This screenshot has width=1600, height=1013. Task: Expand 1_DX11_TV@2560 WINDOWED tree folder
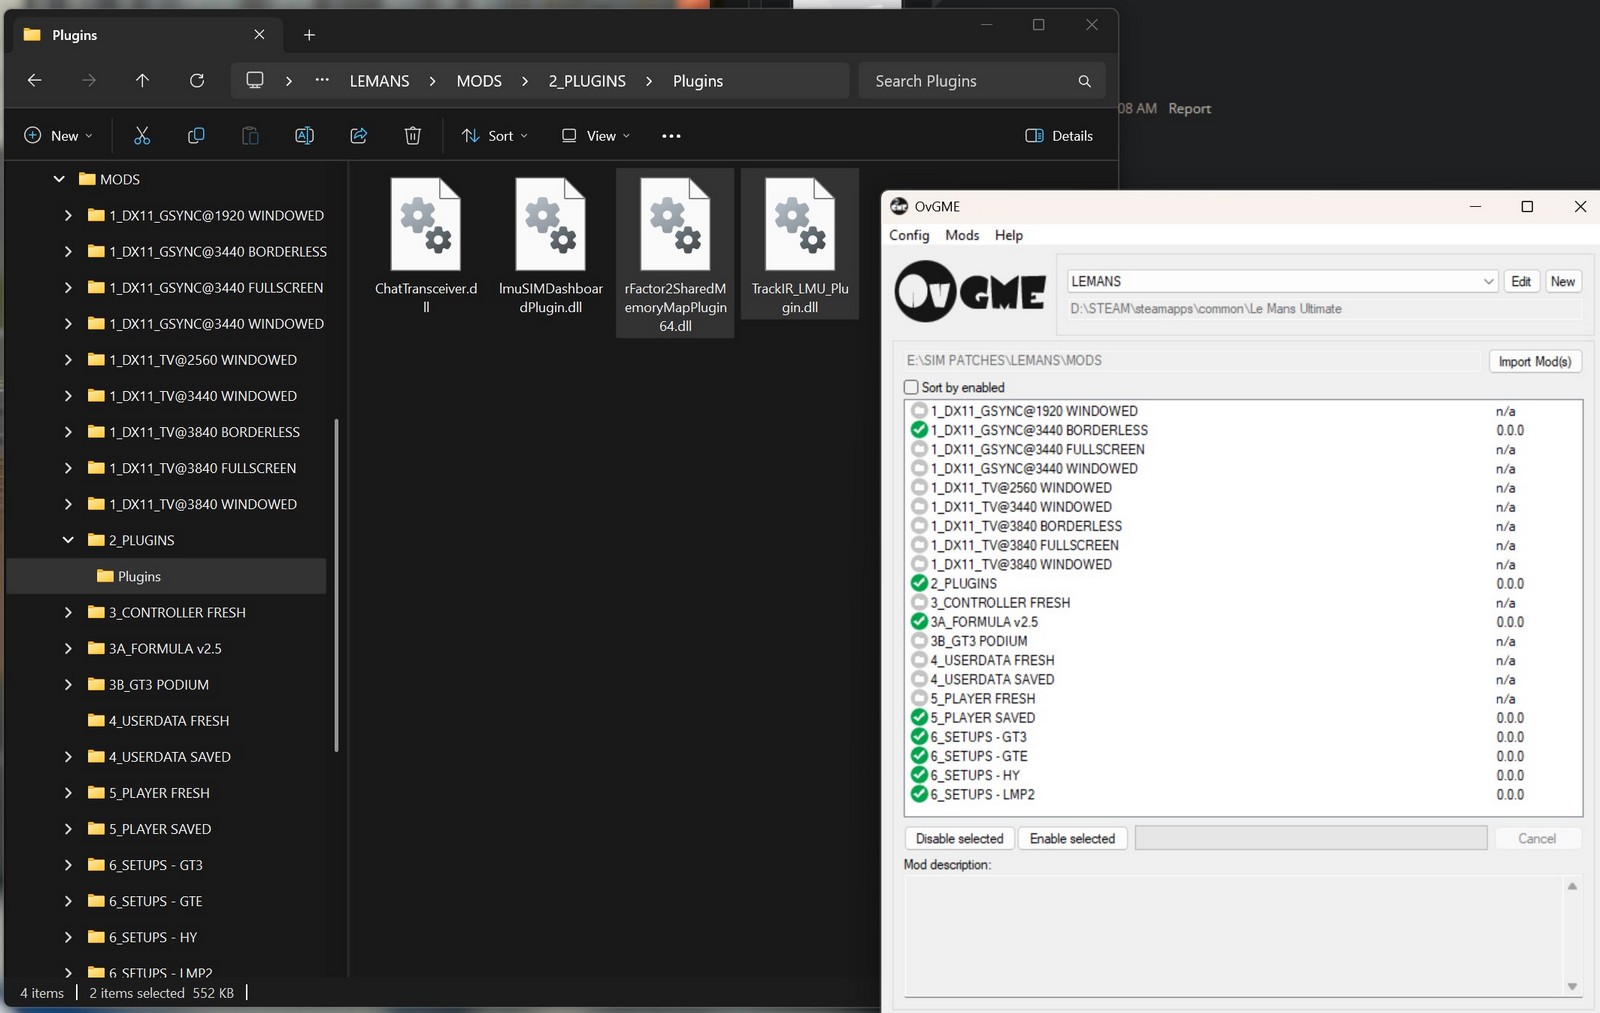click(x=68, y=359)
